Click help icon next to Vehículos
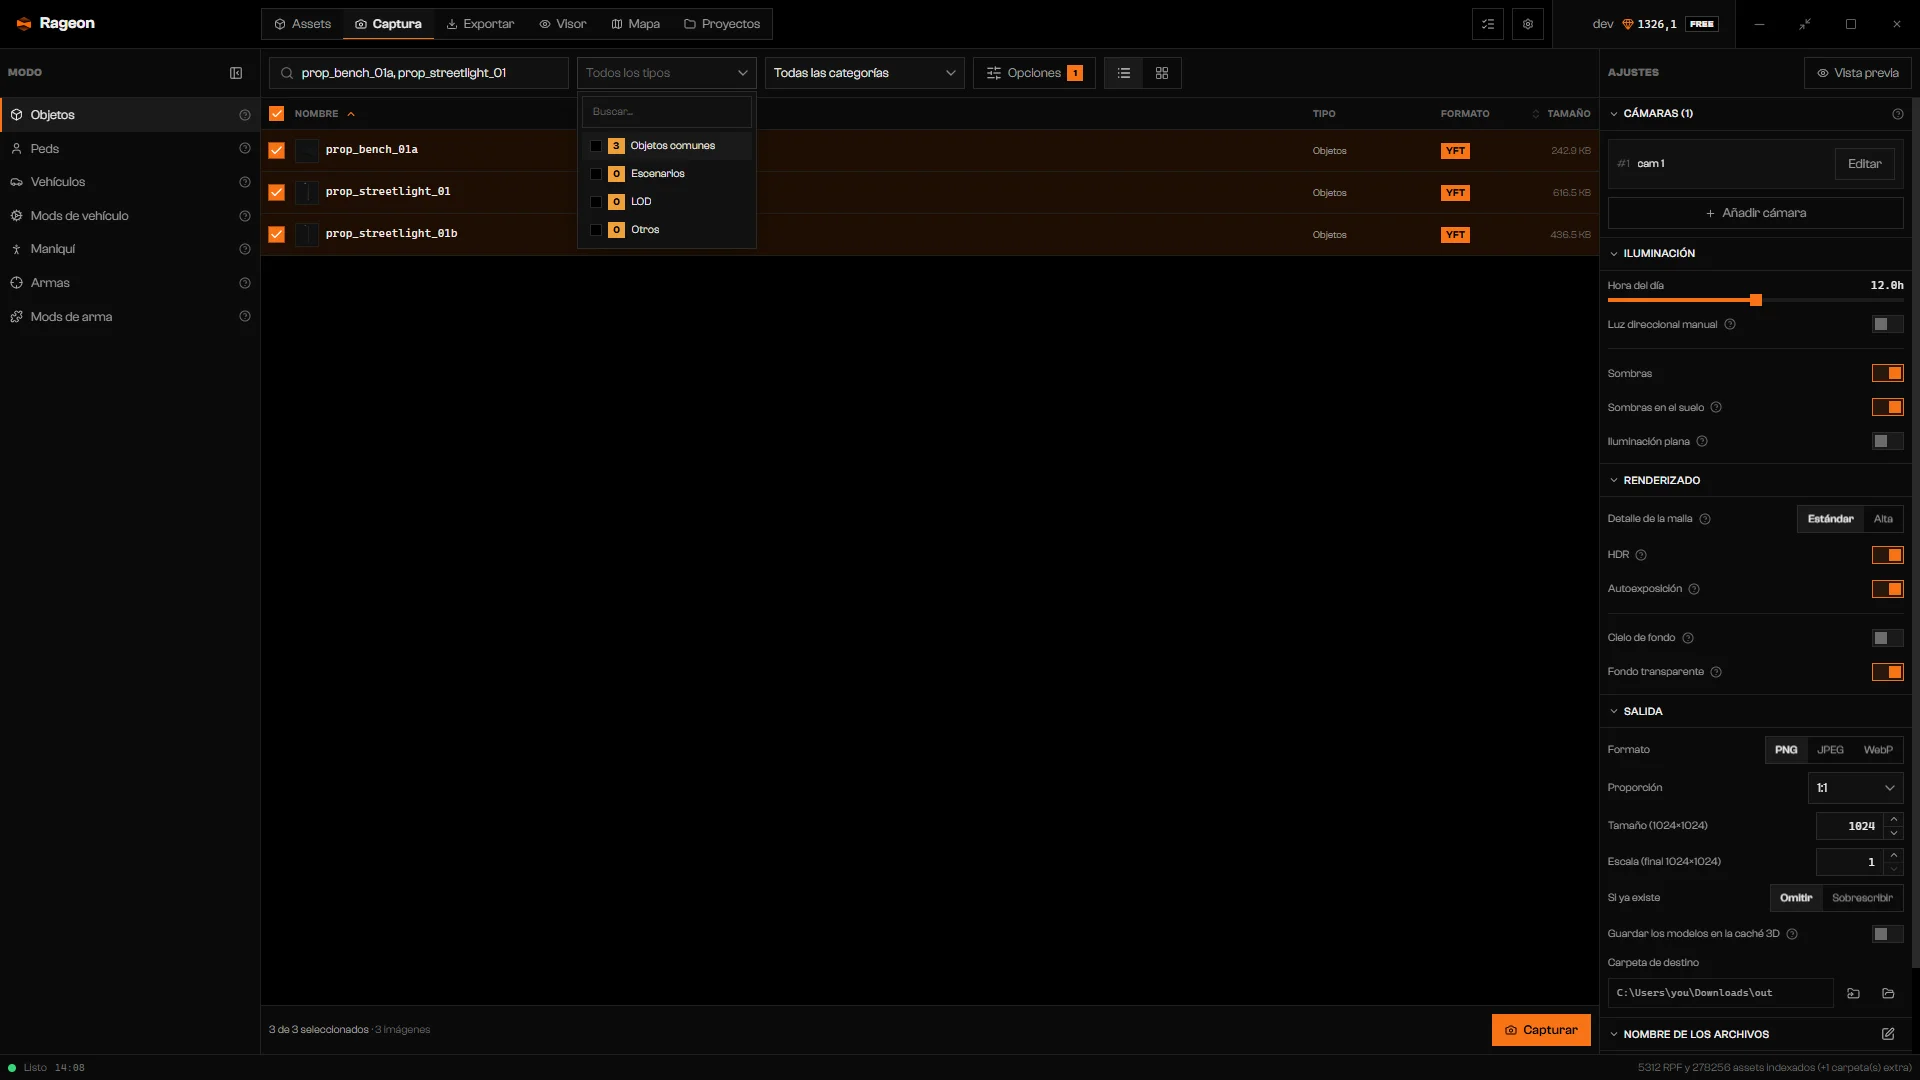This screenshot has height=1080, width=1920. pos(245,182)
